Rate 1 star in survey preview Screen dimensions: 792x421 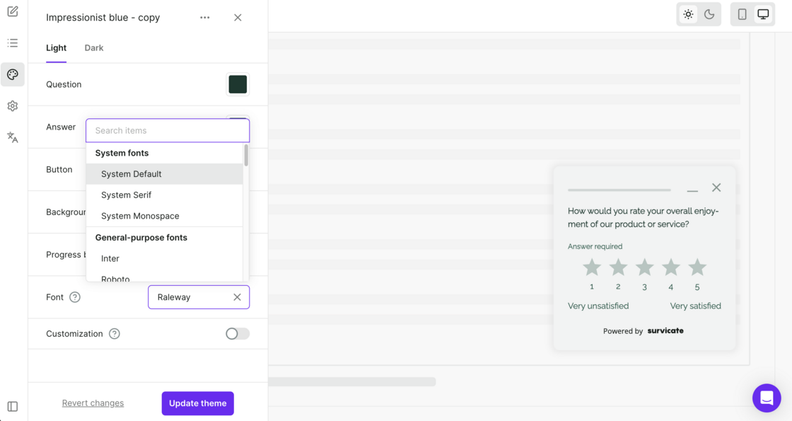[x=591, y=267]
